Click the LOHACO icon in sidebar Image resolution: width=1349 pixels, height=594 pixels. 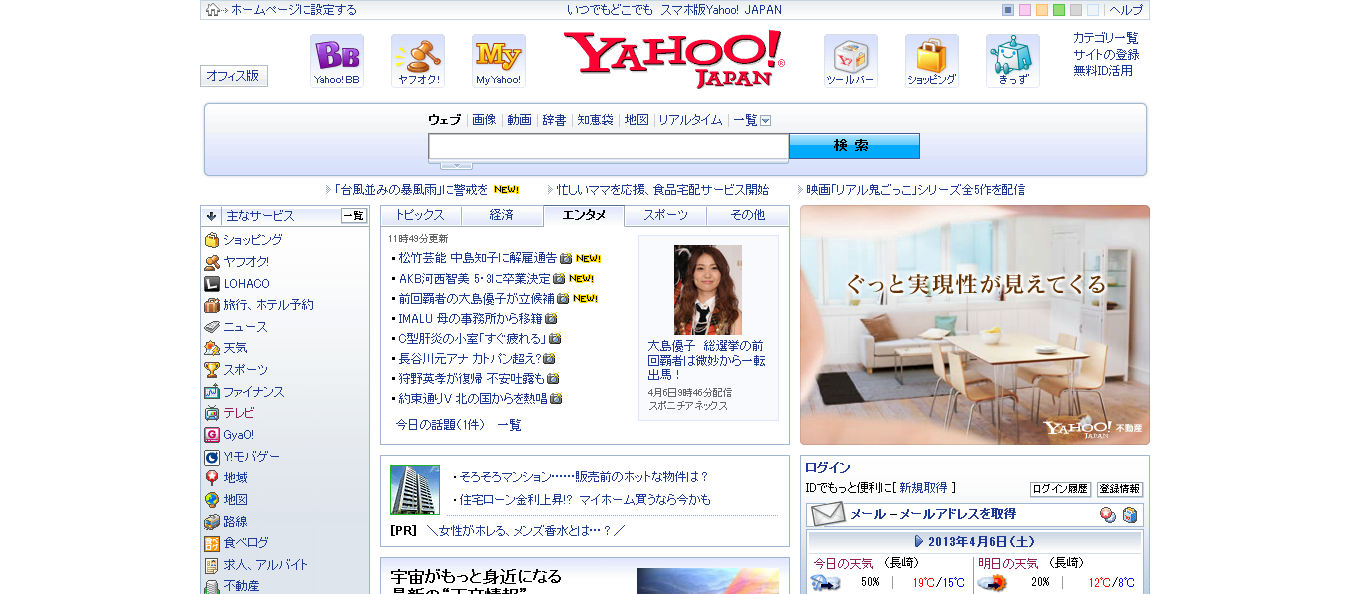pos(212,283)
